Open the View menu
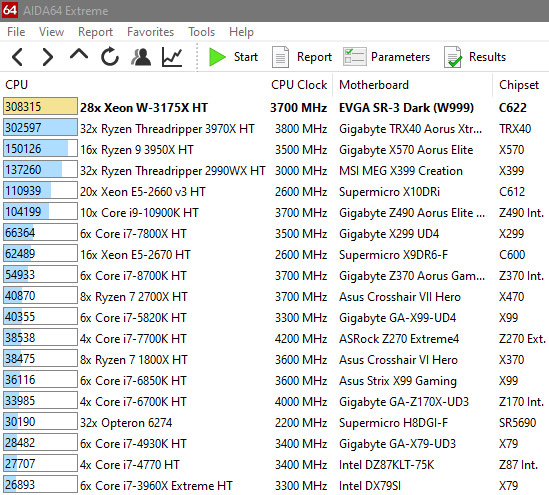549x495 pixels. point(51,32)
